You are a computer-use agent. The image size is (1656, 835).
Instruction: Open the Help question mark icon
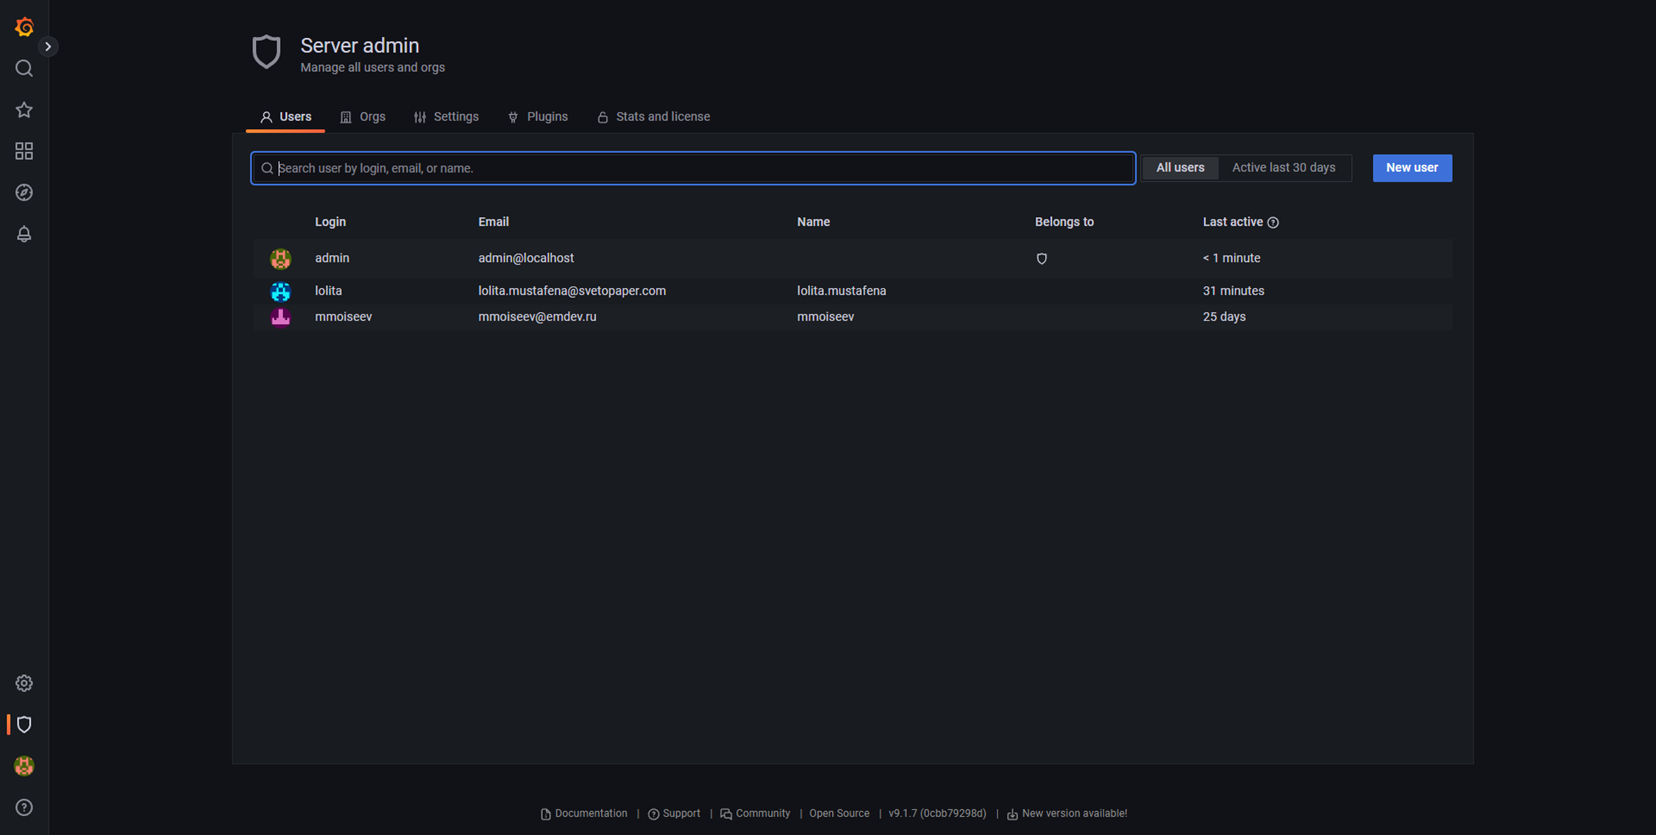tap(24, 807)
